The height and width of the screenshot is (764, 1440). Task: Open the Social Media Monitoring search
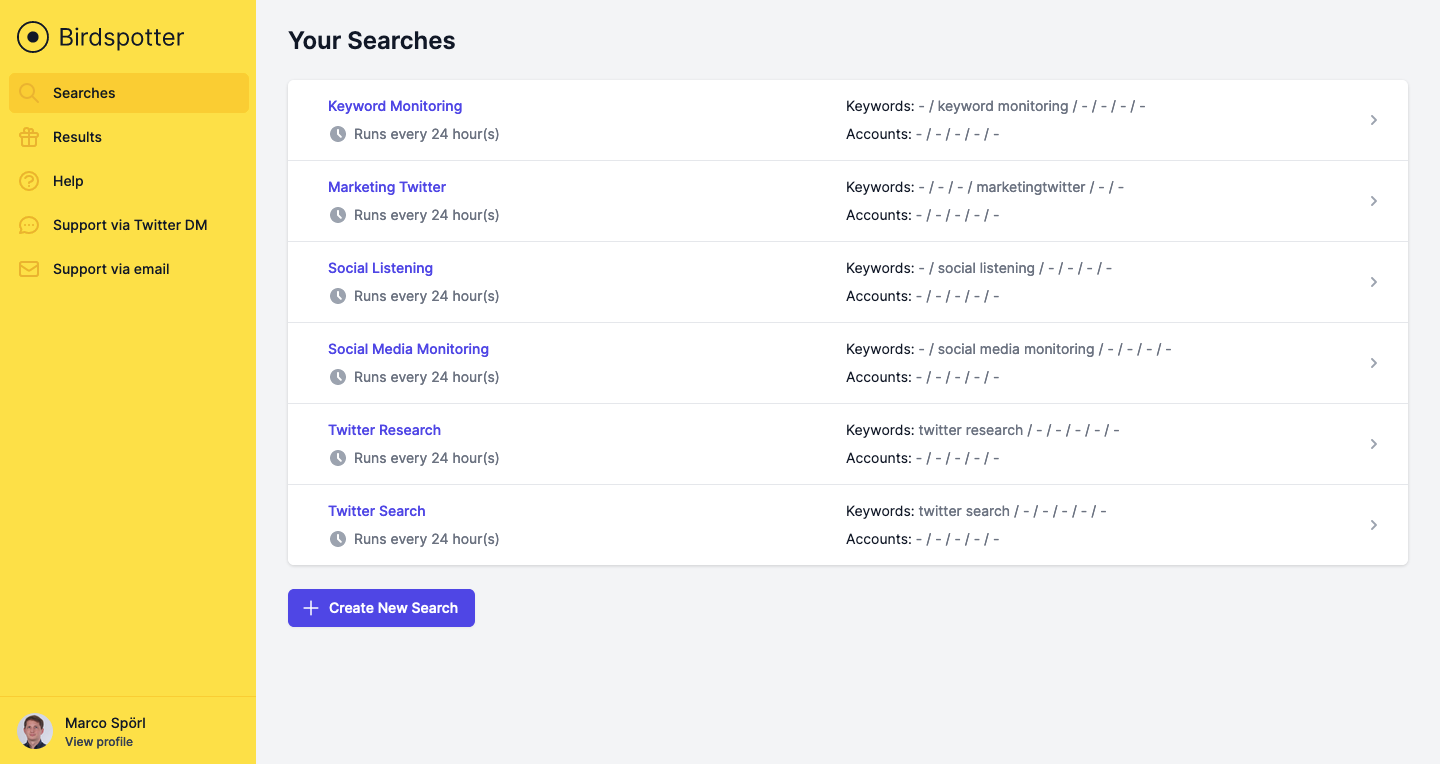pos(408,348)
